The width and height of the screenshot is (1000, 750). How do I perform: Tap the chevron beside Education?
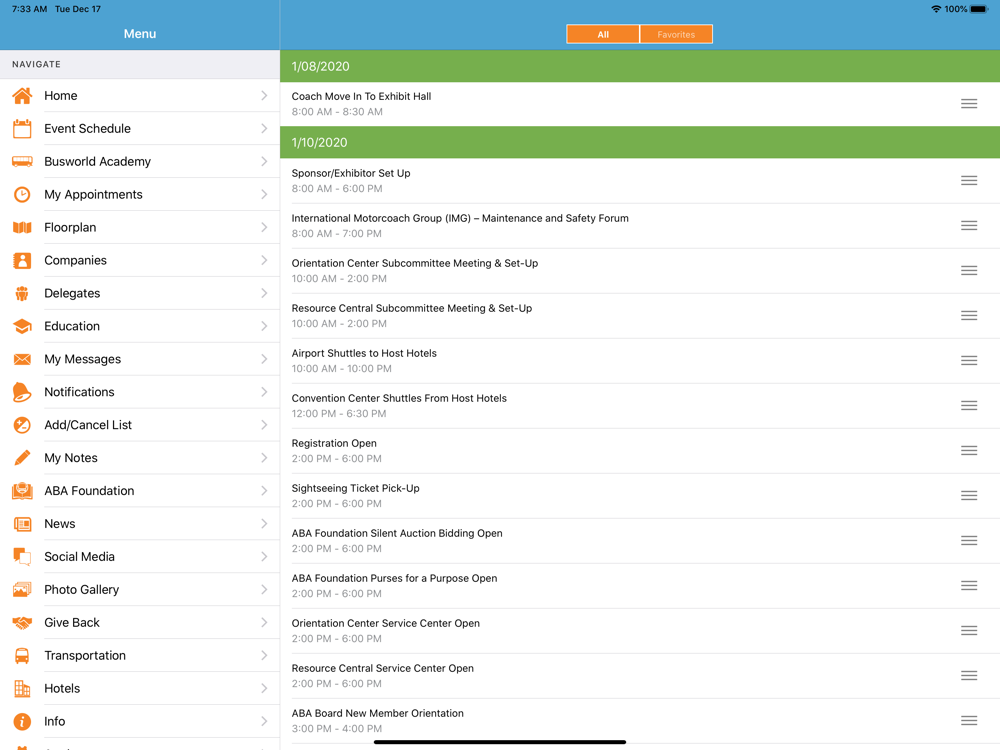264,327
